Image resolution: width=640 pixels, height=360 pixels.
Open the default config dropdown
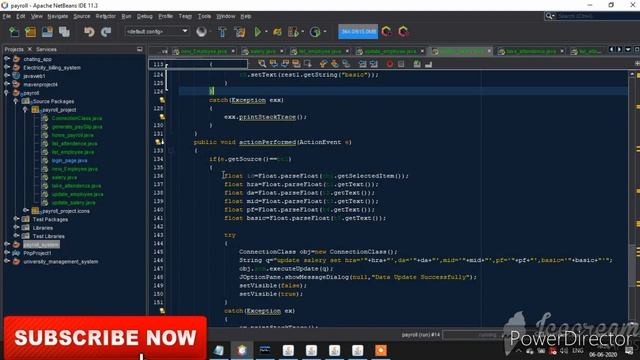(157, 31)
